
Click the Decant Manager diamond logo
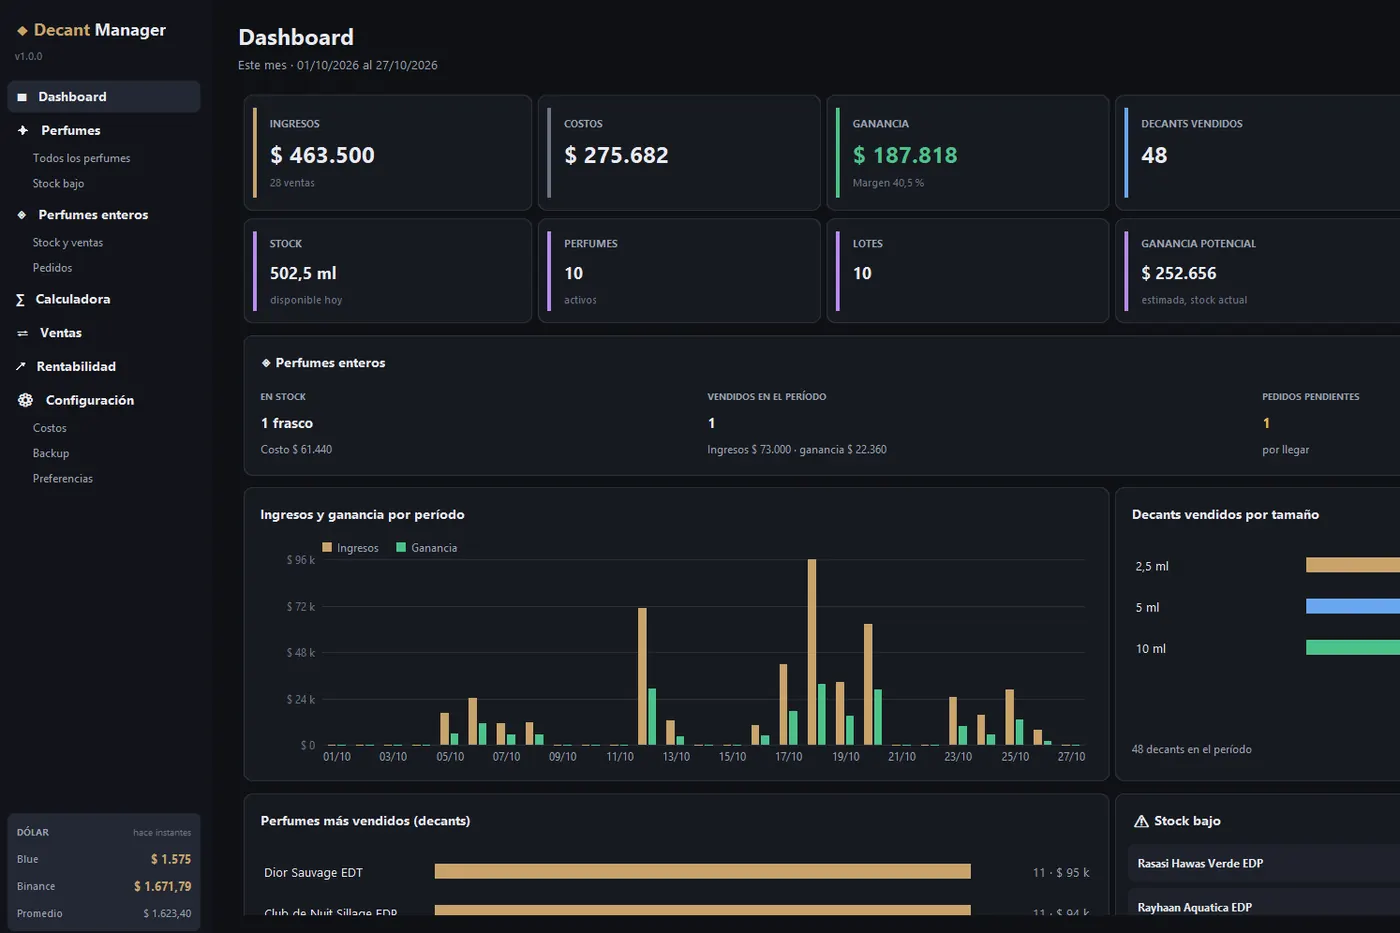22,31
